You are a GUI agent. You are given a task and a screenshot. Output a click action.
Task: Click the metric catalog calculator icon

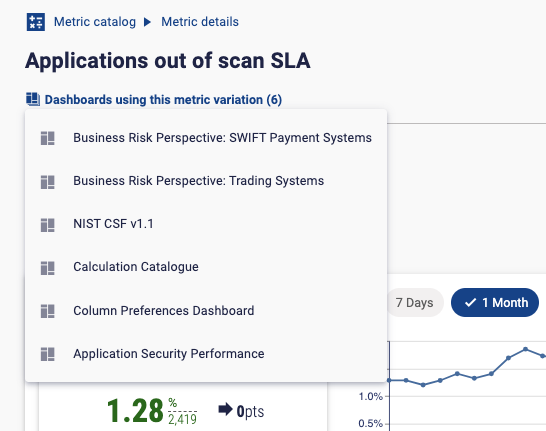36,22
